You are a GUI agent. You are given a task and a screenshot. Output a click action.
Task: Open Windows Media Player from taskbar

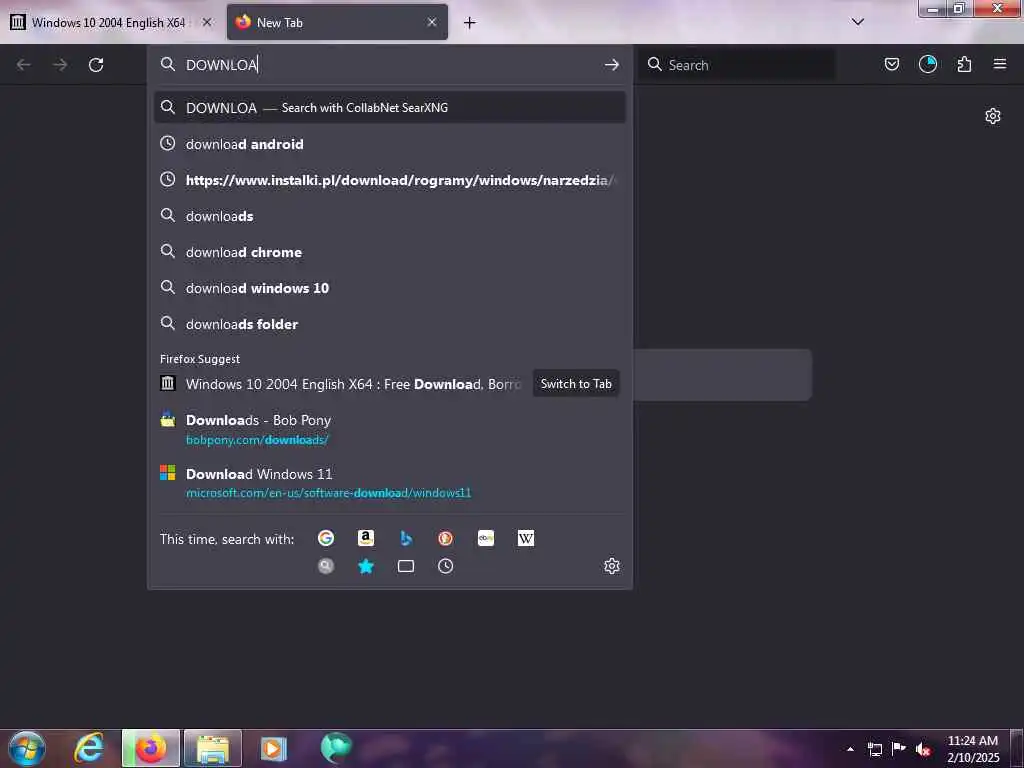274,748
